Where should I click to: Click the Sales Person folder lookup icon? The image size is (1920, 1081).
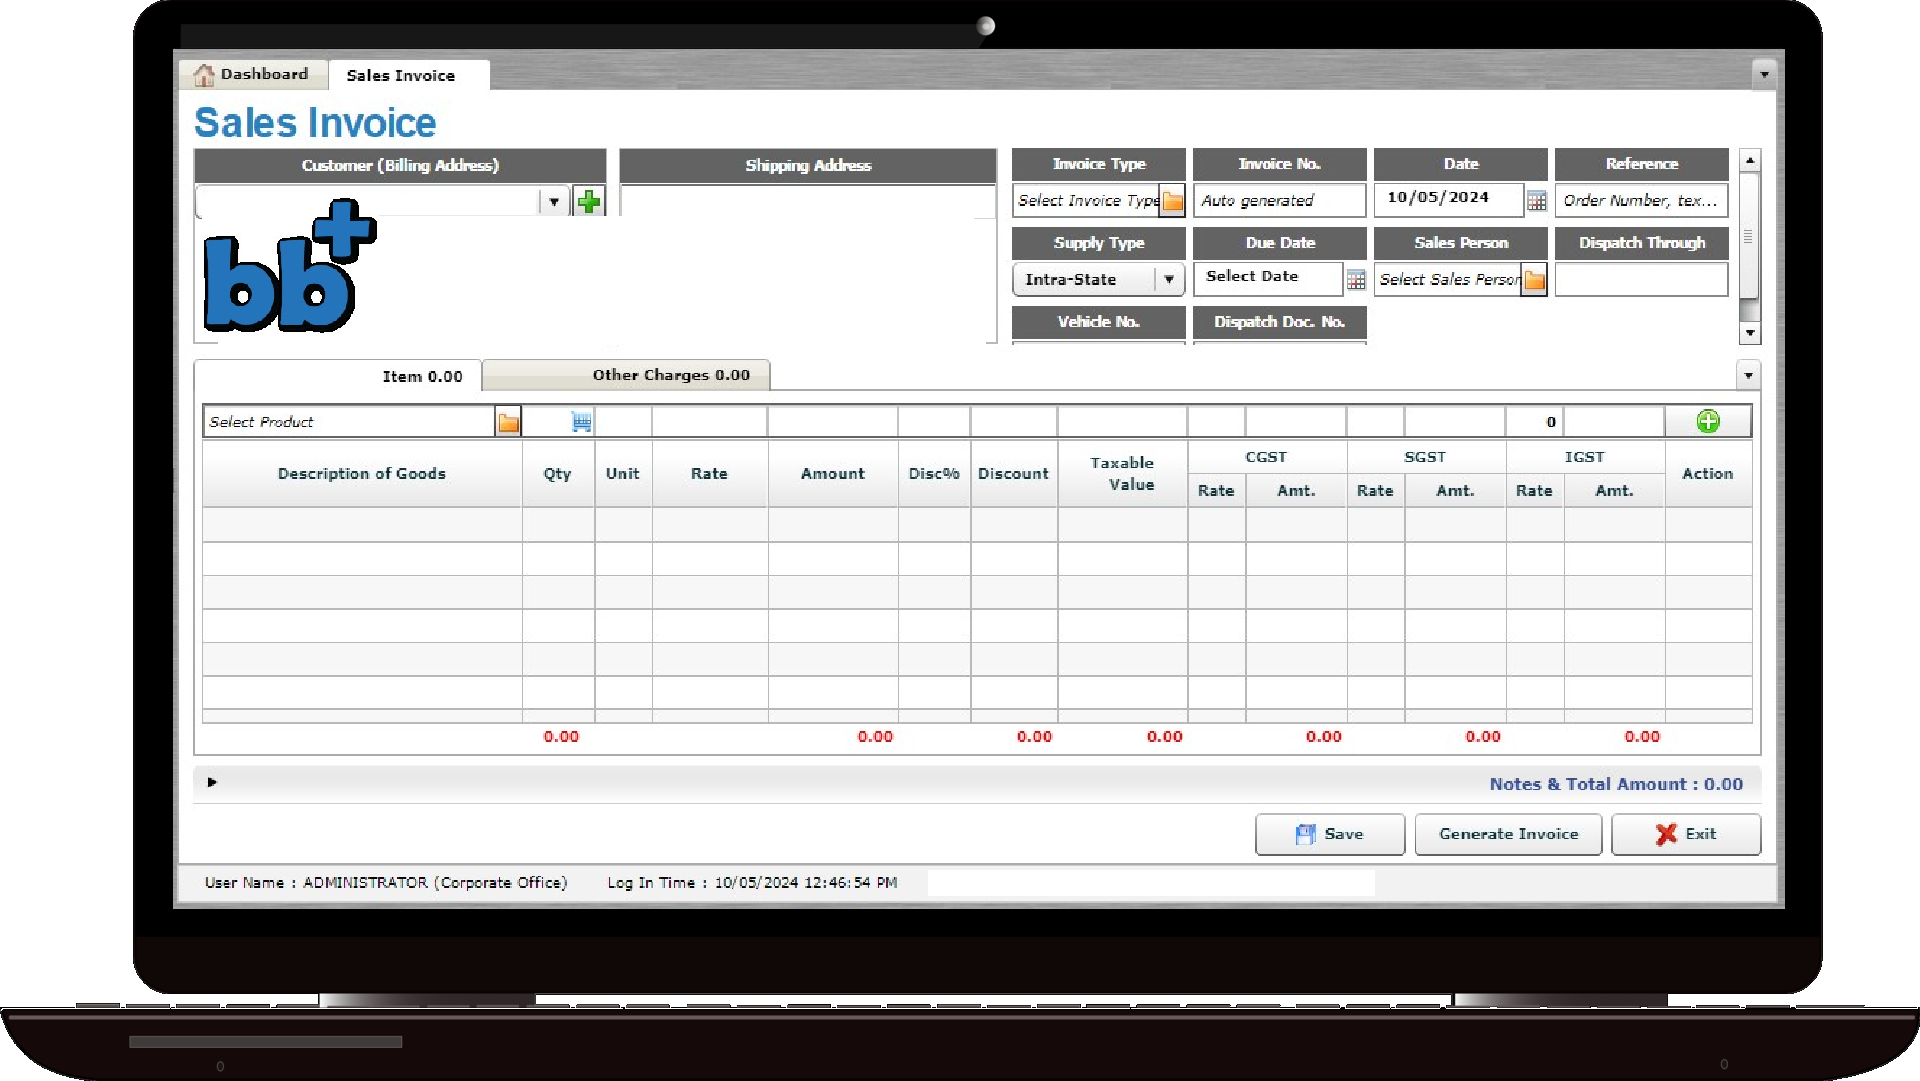tap(1535, 280)
